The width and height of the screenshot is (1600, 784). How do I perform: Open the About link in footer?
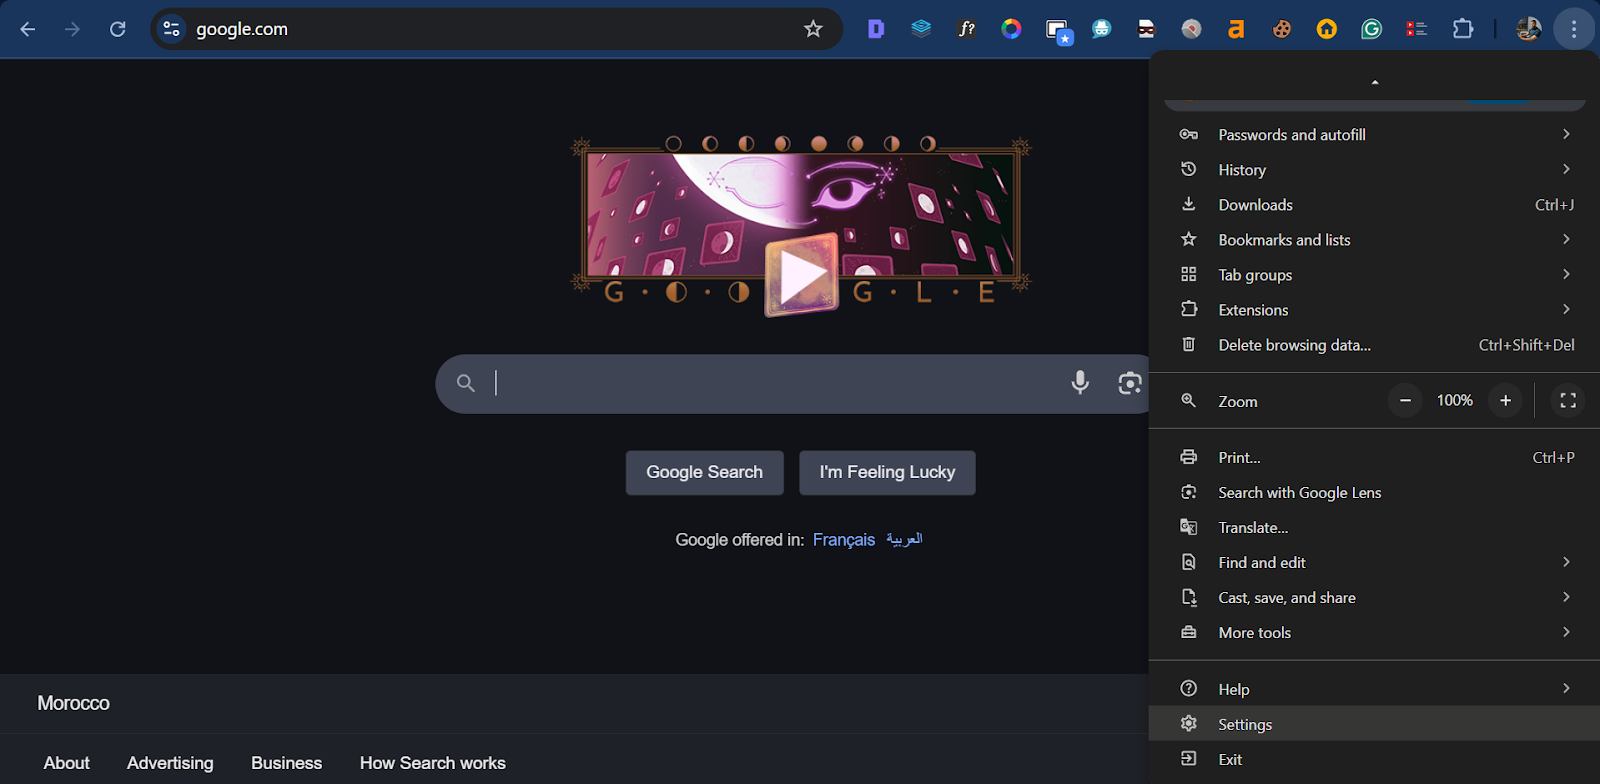67,763
